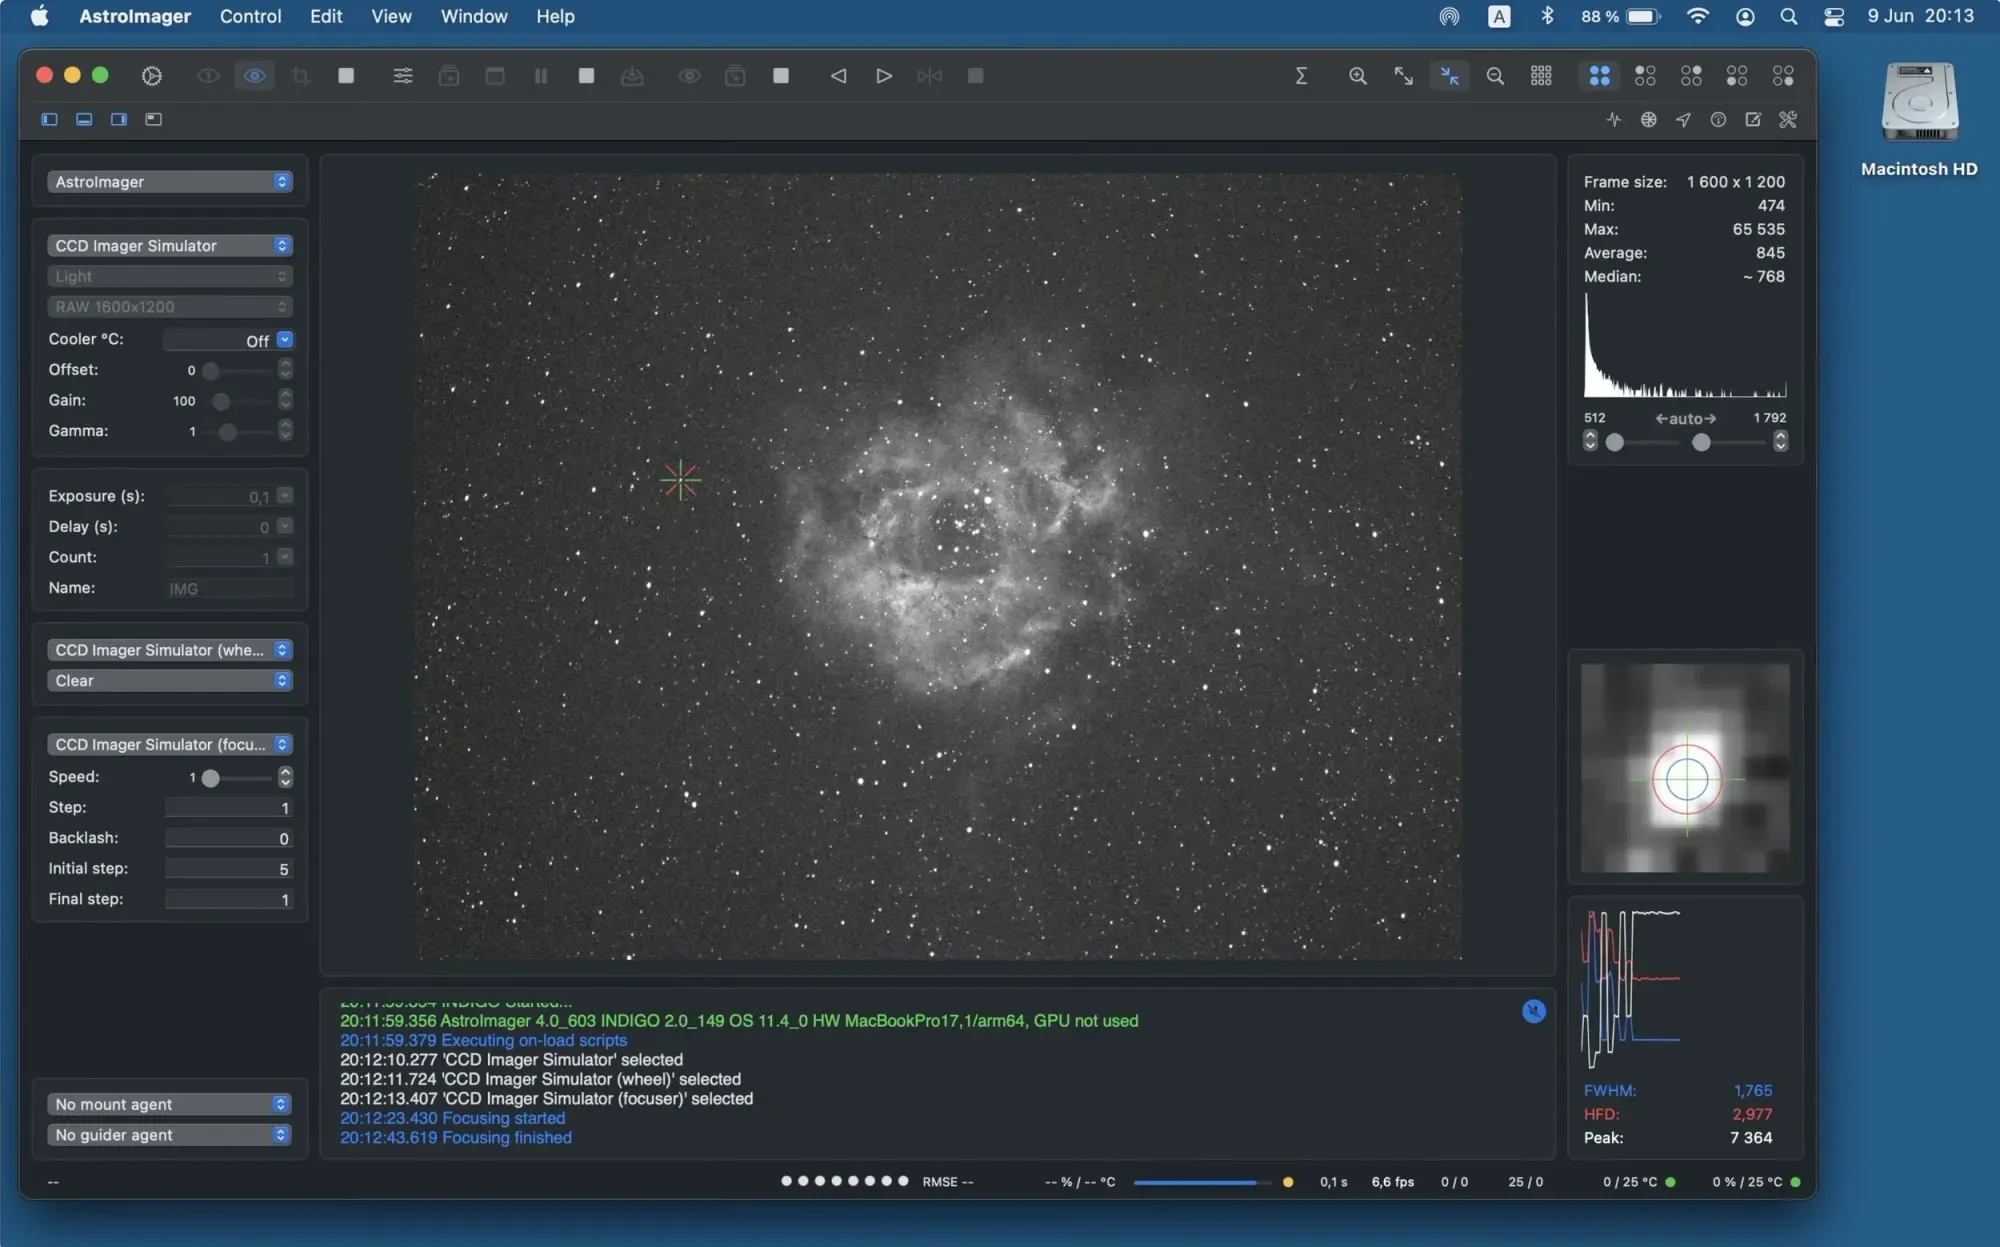The height and width of the screenshot is (1247, 2000).
Task: Select the crop/subframe tool
Action: [301, 75]
